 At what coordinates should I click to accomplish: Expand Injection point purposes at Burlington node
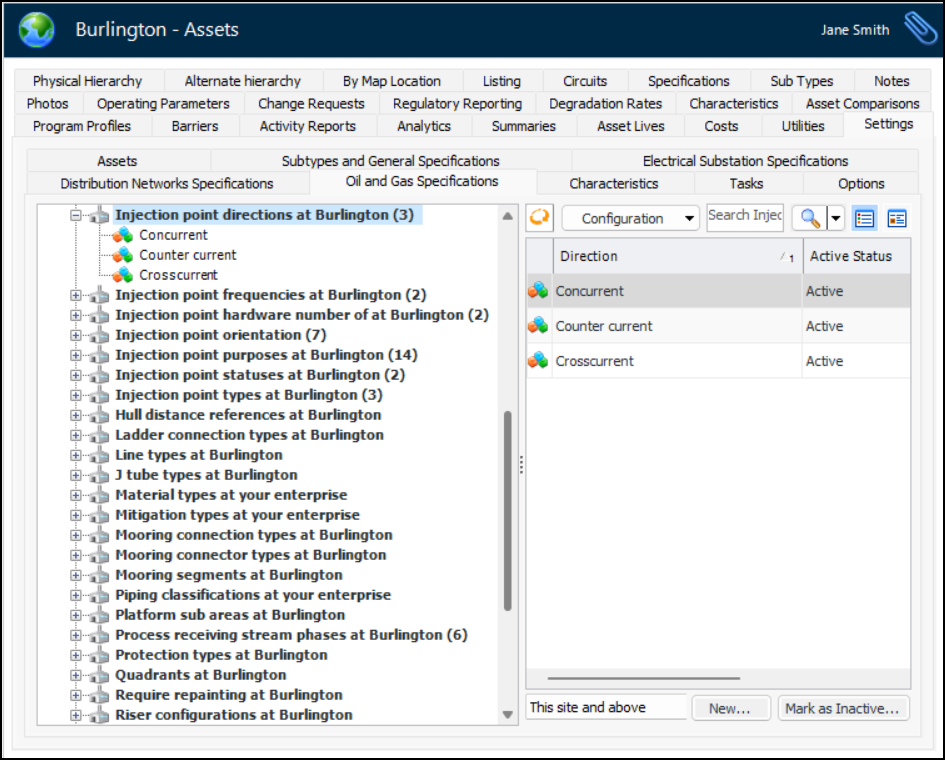75,355
